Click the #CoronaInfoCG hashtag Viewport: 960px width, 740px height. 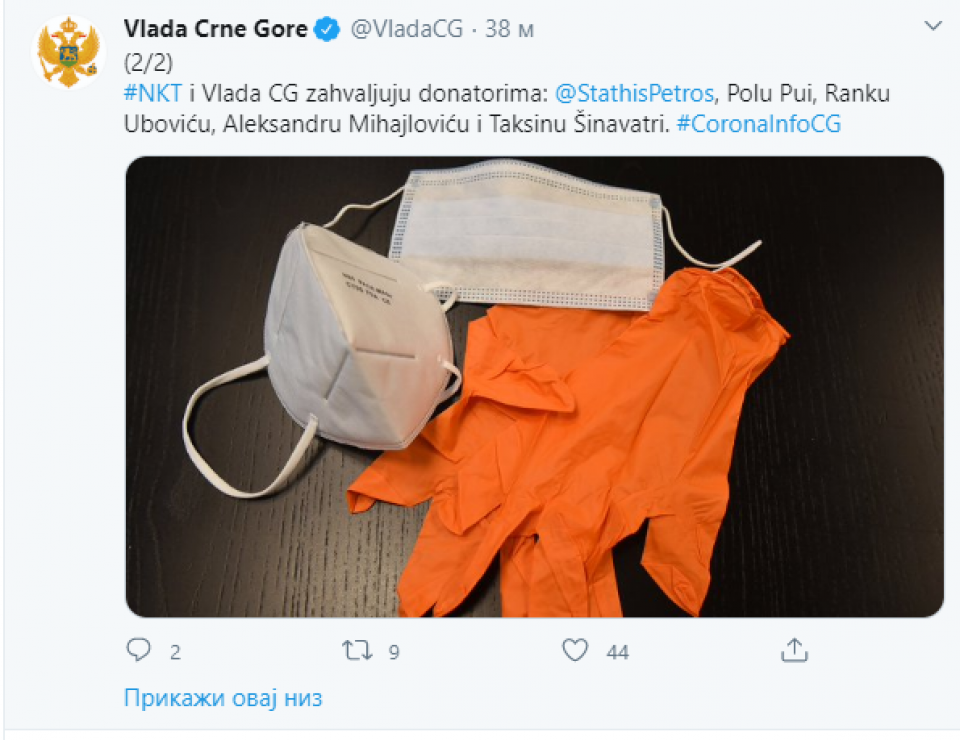pos(759,124)
